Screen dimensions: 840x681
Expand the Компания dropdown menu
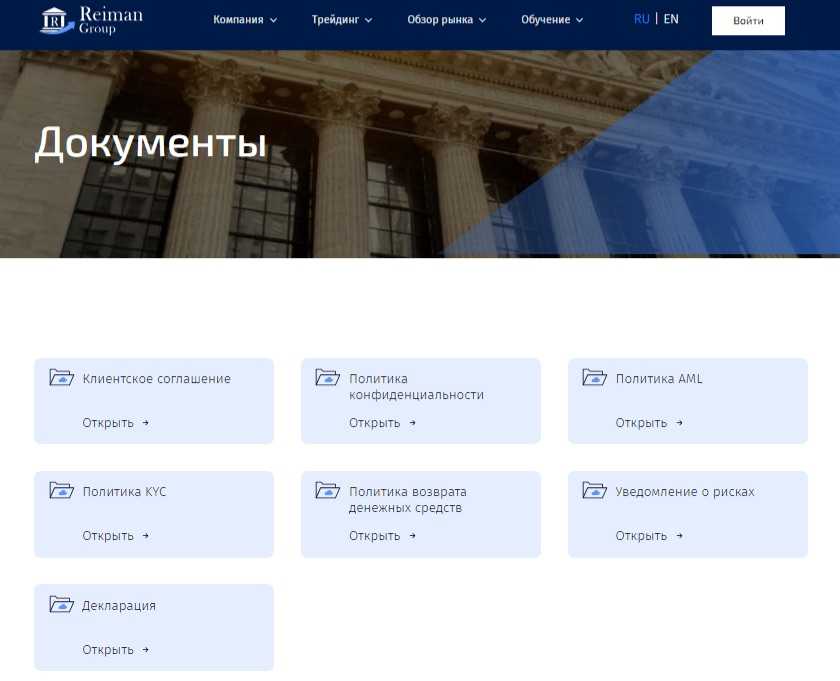click(245, 20)
